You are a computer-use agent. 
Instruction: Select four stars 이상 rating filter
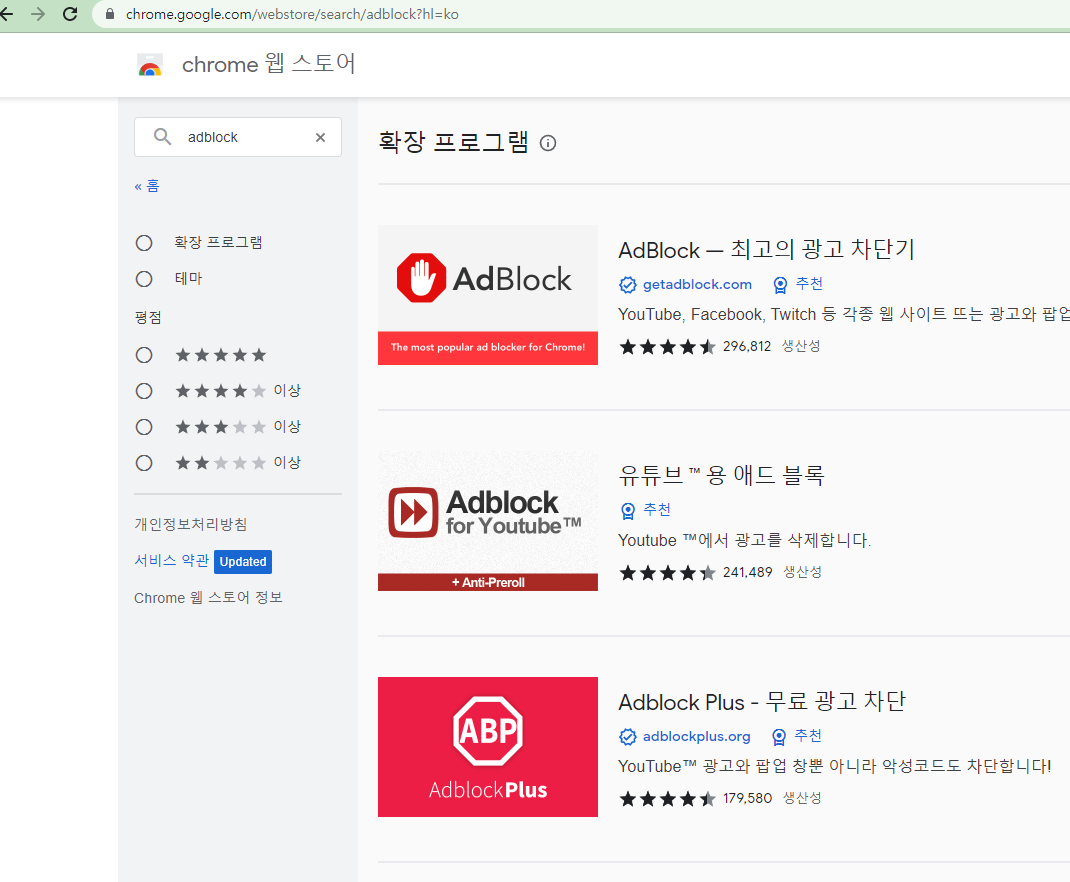[x=144, y=391]
